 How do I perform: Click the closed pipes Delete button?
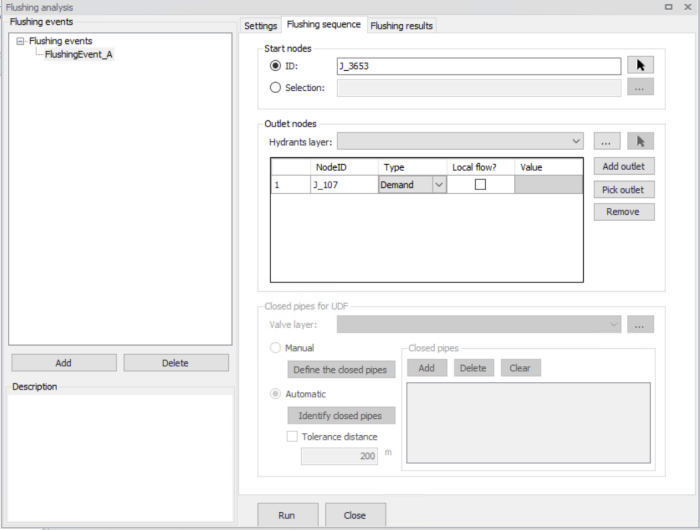tap(474, 368)
